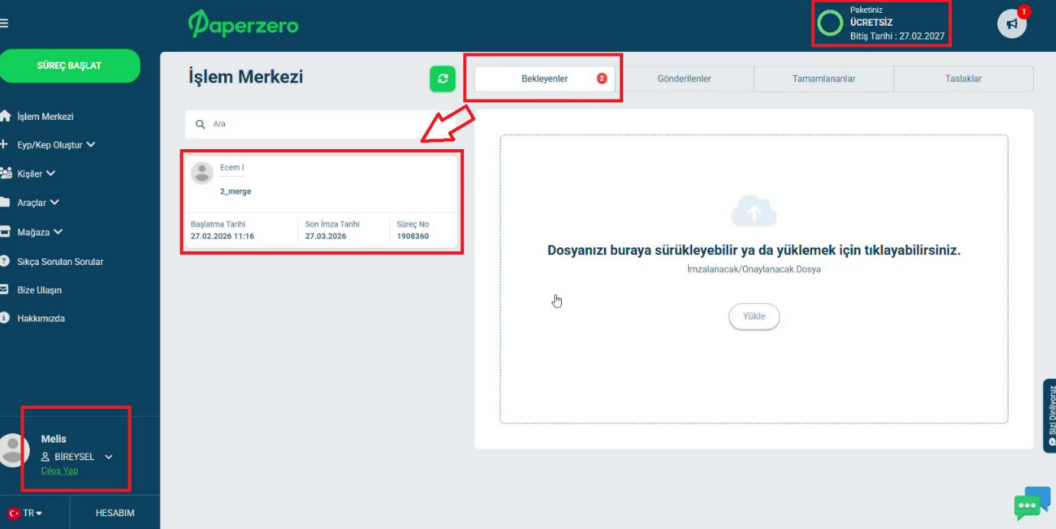Go to İşlem Merkezi in sidebar
This screenshot has height=529, width=1056.
[x=45, y=117]
